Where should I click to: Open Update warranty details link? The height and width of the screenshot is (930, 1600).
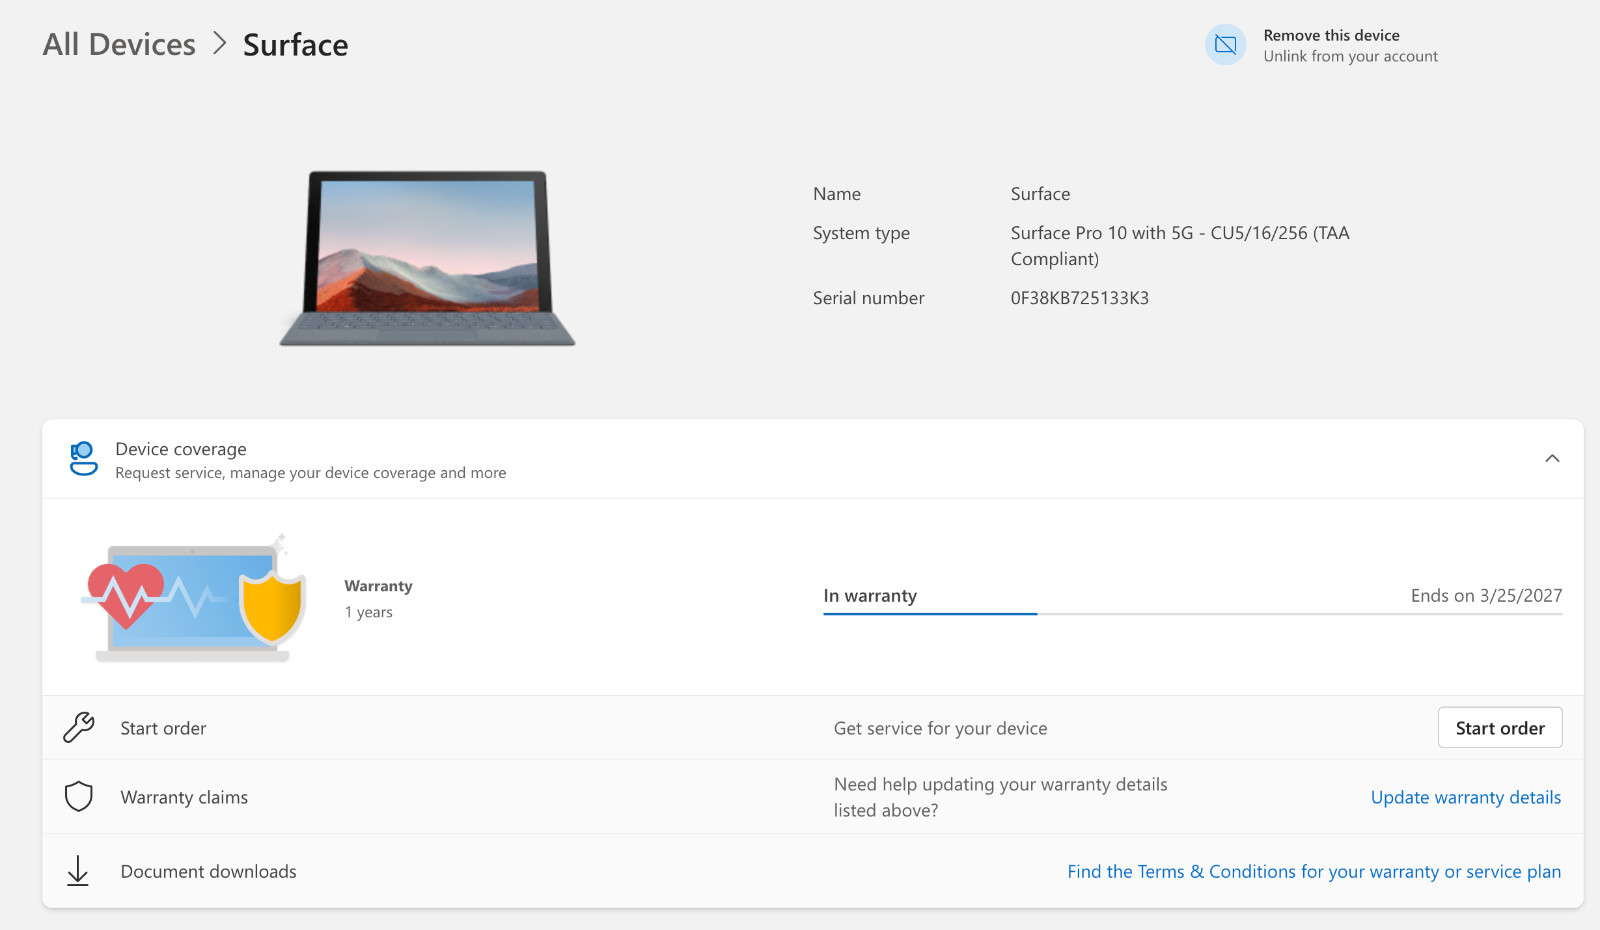[x=1465, y=797]
